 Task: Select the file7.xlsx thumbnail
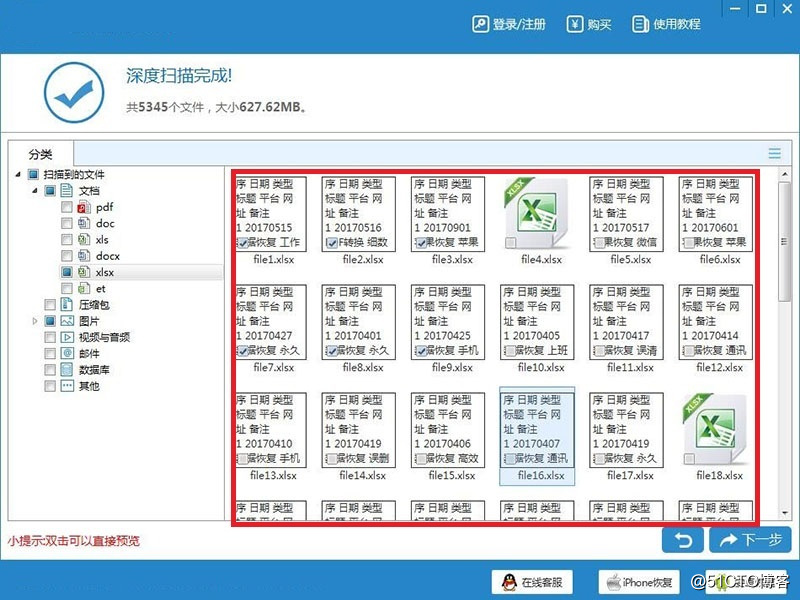coord(270,322)
